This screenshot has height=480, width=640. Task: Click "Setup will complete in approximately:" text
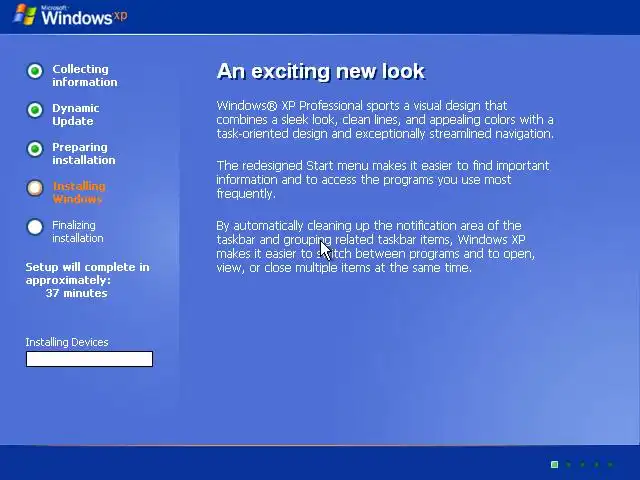pyautogui.click(x=87, y=273)
